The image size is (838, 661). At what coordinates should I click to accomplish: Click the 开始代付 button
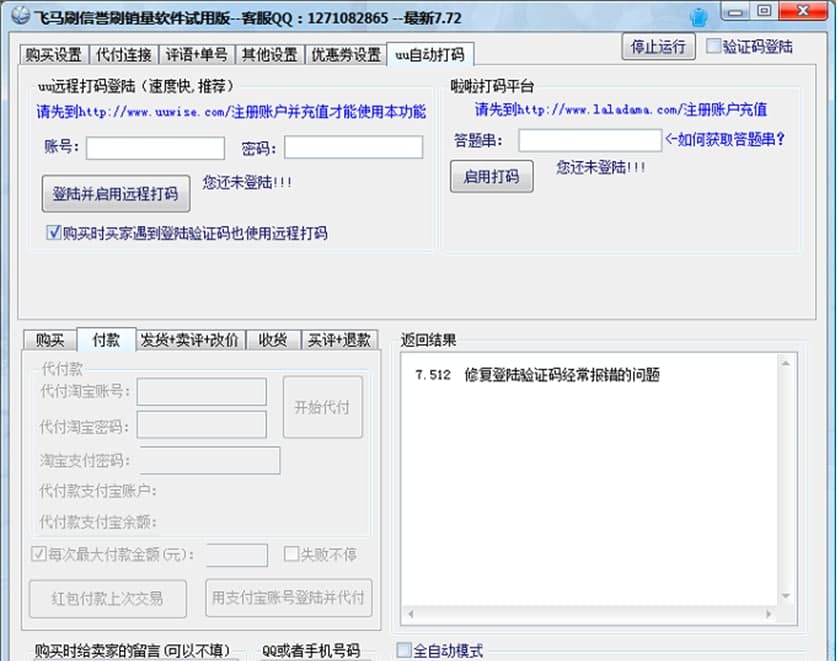coord(322,407)
